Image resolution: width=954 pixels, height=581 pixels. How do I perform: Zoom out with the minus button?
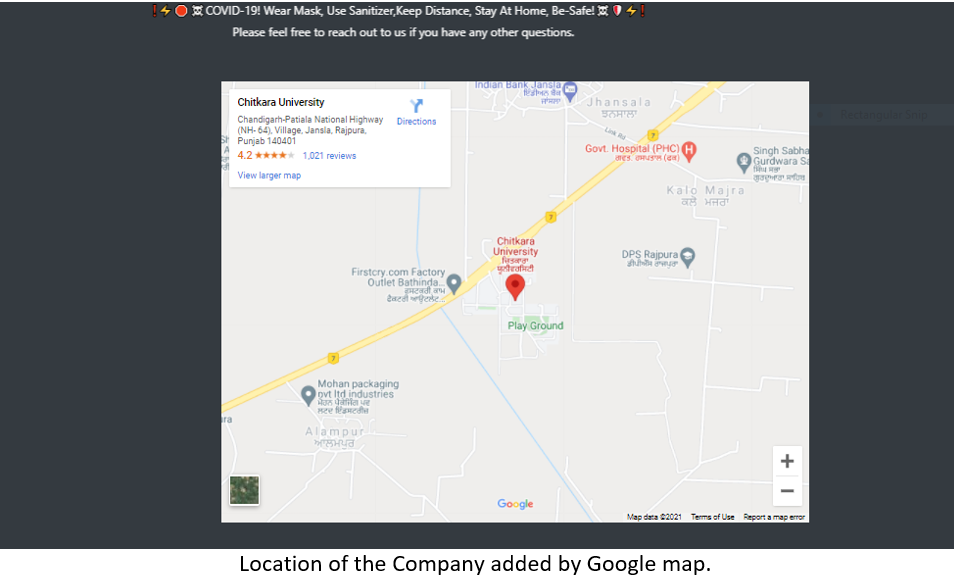pyautogui.click(x=787, y=491)
